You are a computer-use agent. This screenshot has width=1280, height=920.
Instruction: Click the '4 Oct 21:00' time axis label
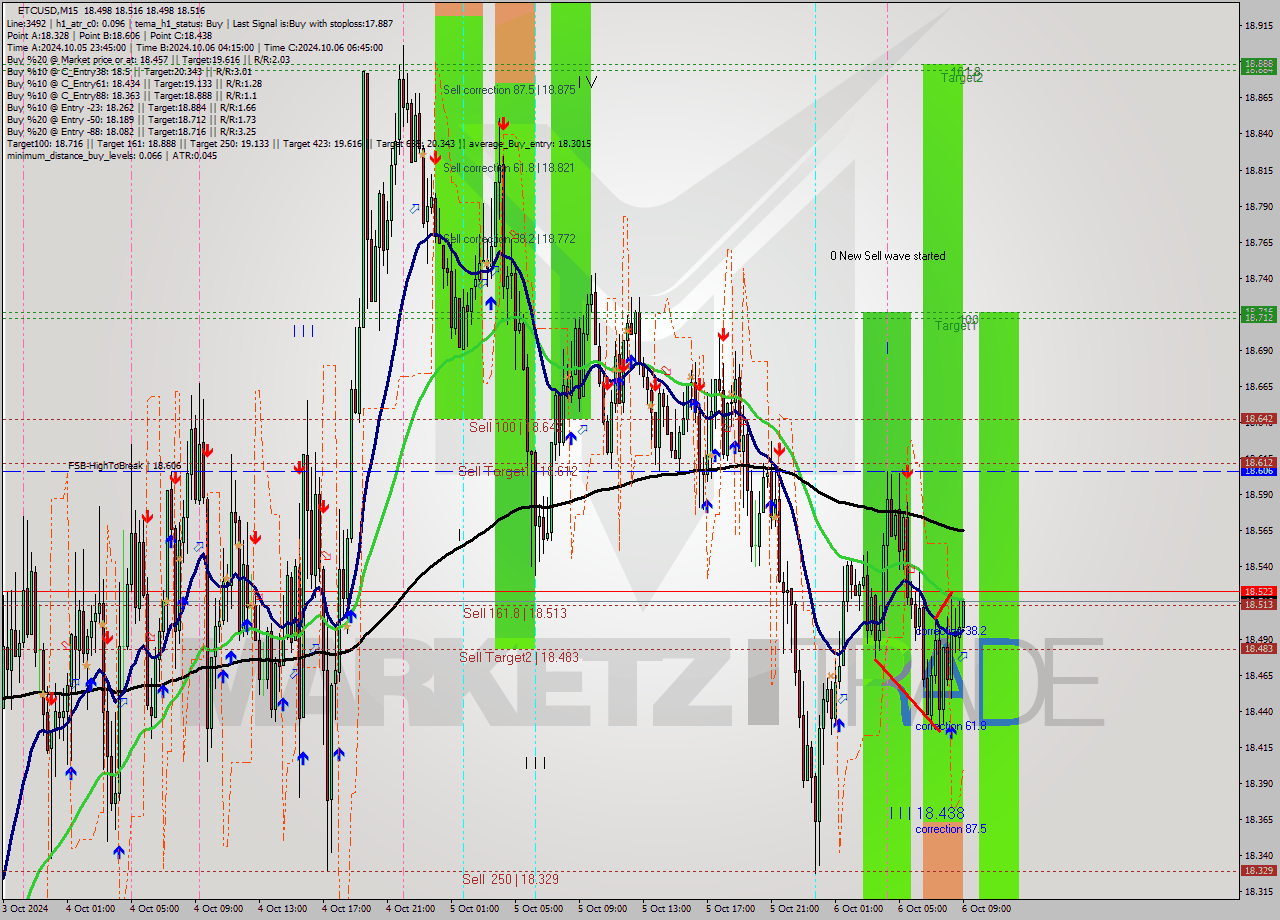tap(410, 909)
